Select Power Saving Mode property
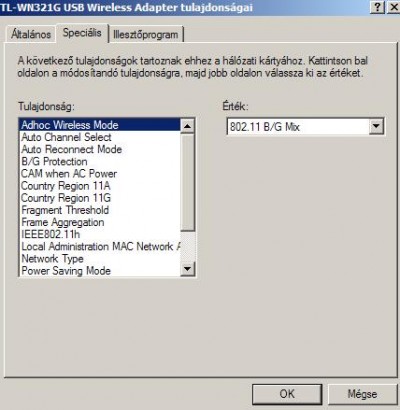 100,271
